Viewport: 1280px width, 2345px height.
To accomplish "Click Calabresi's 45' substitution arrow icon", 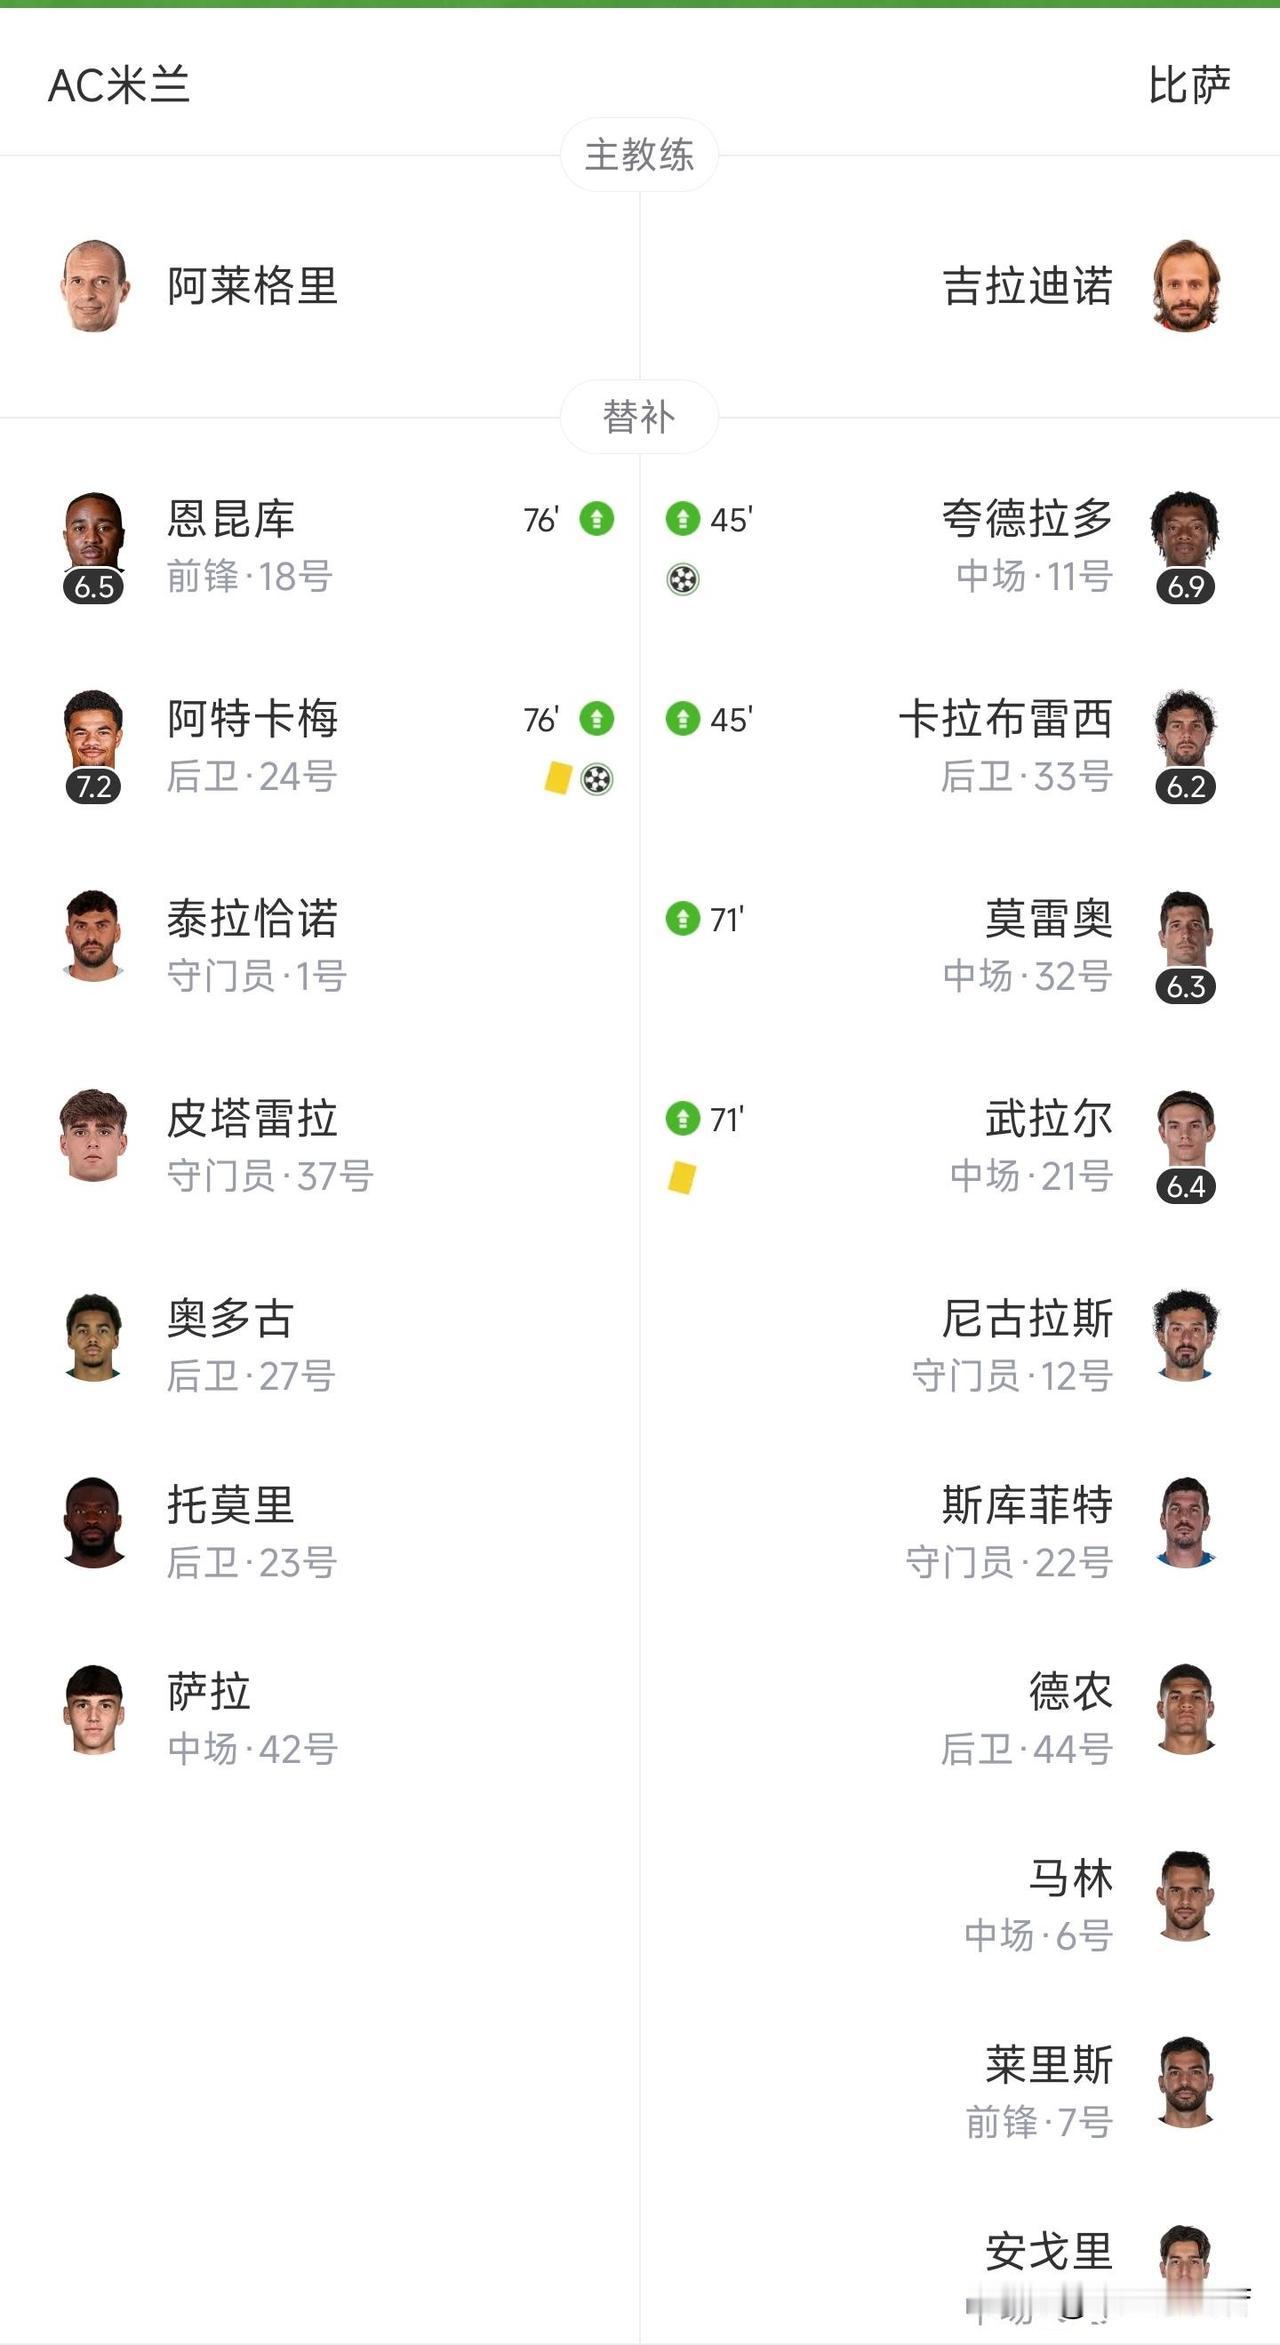I will click(683, 719).
